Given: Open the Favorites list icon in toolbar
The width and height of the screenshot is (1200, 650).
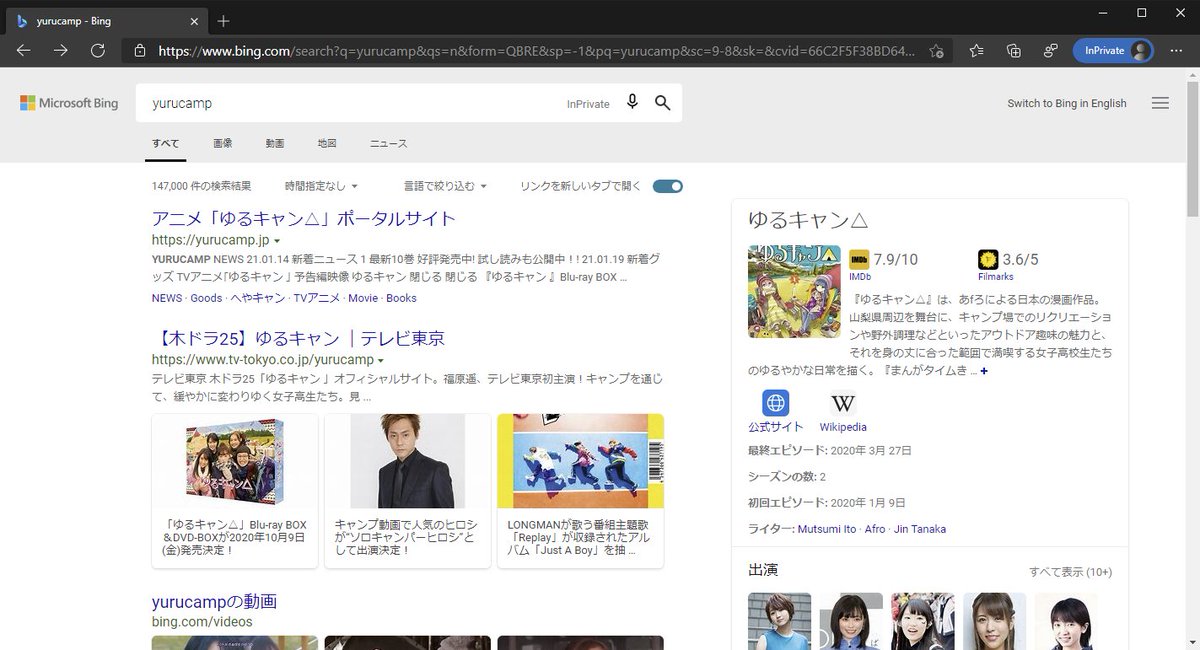Looking at the screenshot, I should click(976, 50).
